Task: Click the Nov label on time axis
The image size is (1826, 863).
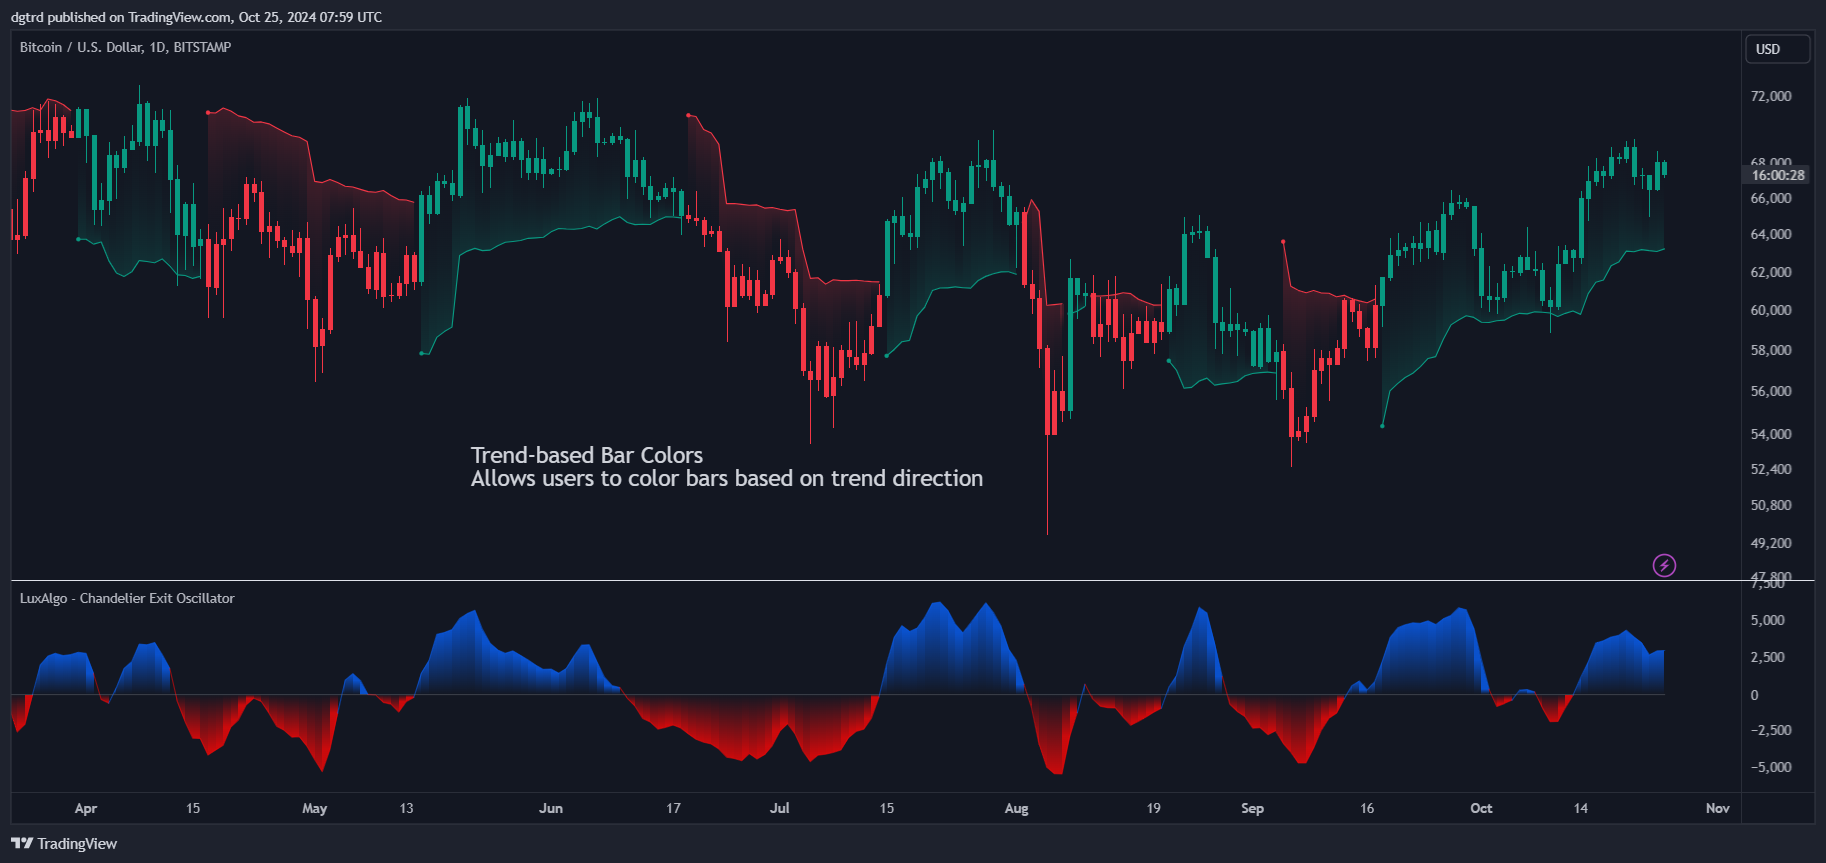Action: (x=1718, y=808)
